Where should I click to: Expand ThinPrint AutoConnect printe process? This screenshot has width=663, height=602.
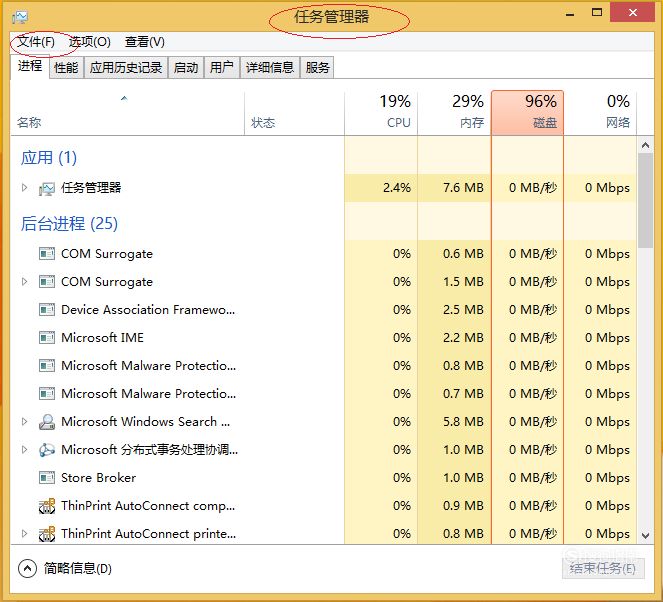[25, 534]
